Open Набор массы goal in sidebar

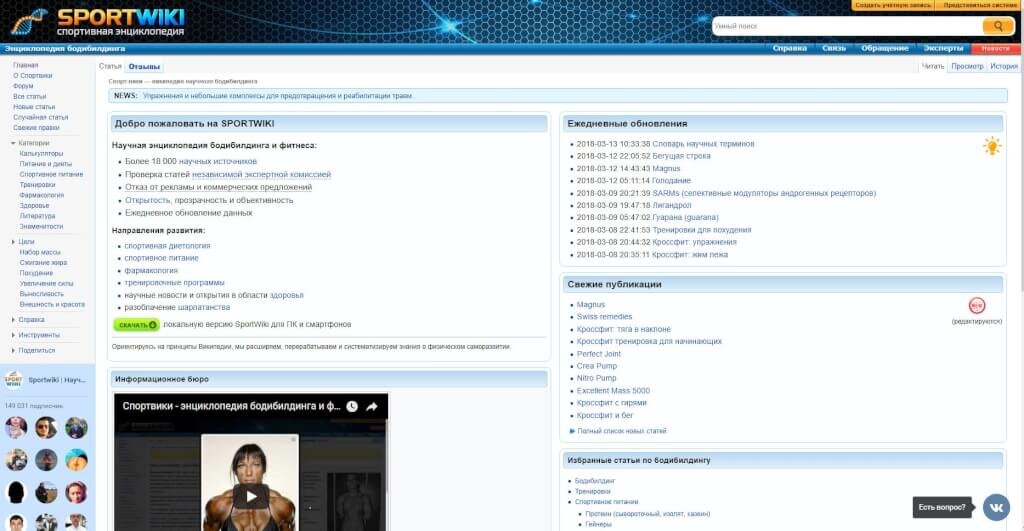[40, 252]
